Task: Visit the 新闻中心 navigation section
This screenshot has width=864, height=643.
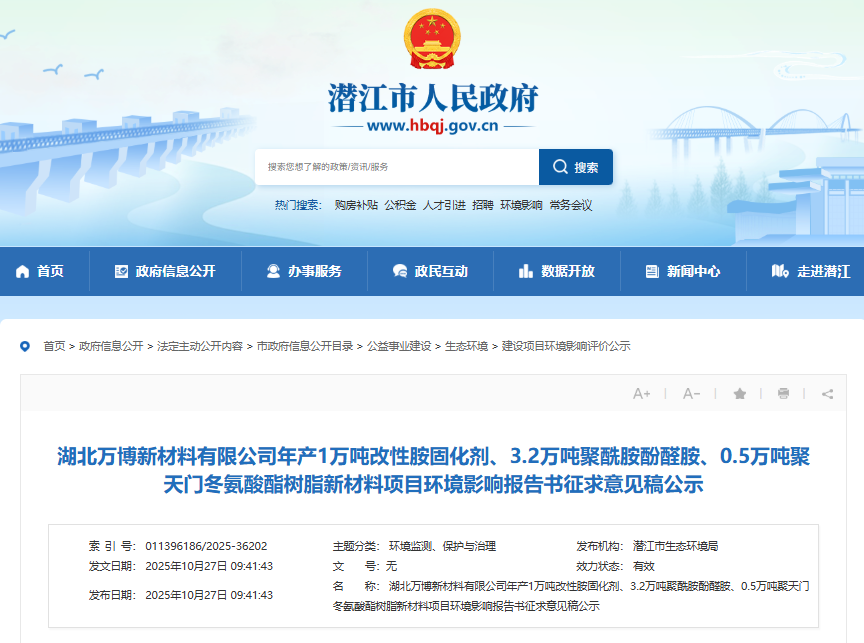Action: [x=683, y=271]
